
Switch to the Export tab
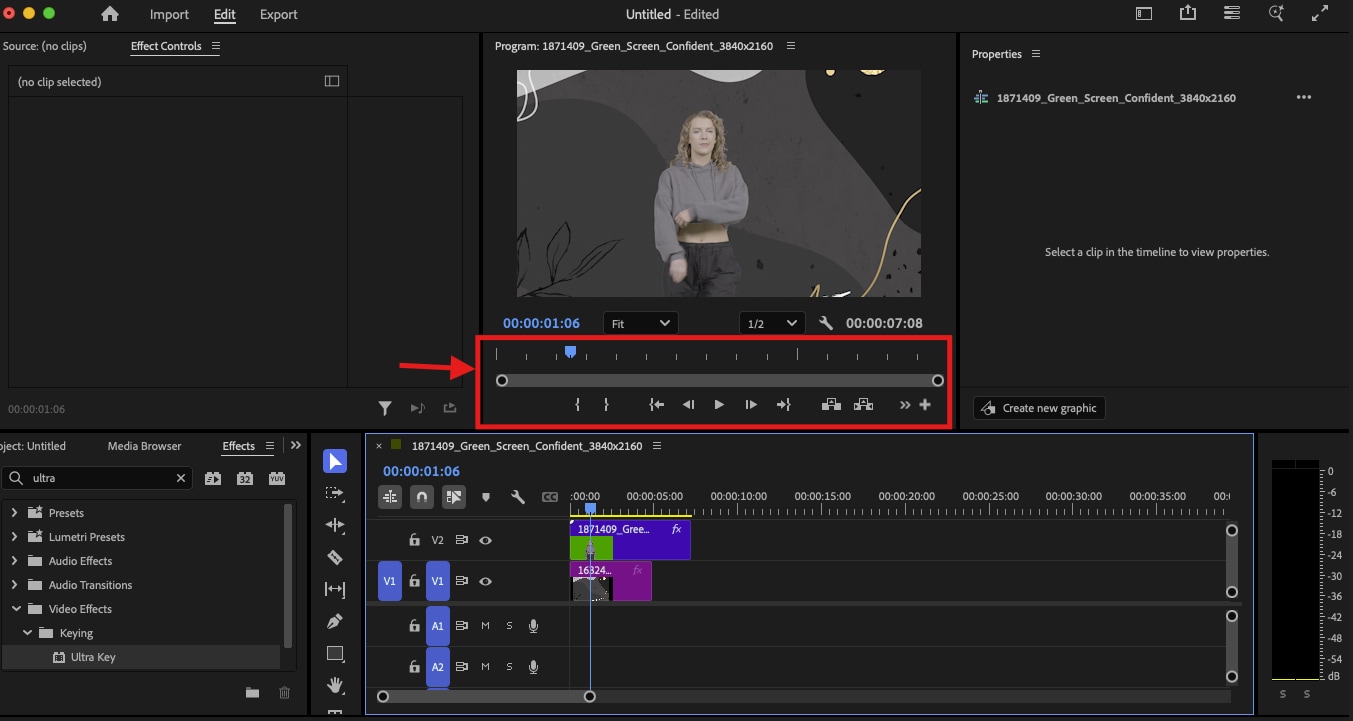[278, 14]
